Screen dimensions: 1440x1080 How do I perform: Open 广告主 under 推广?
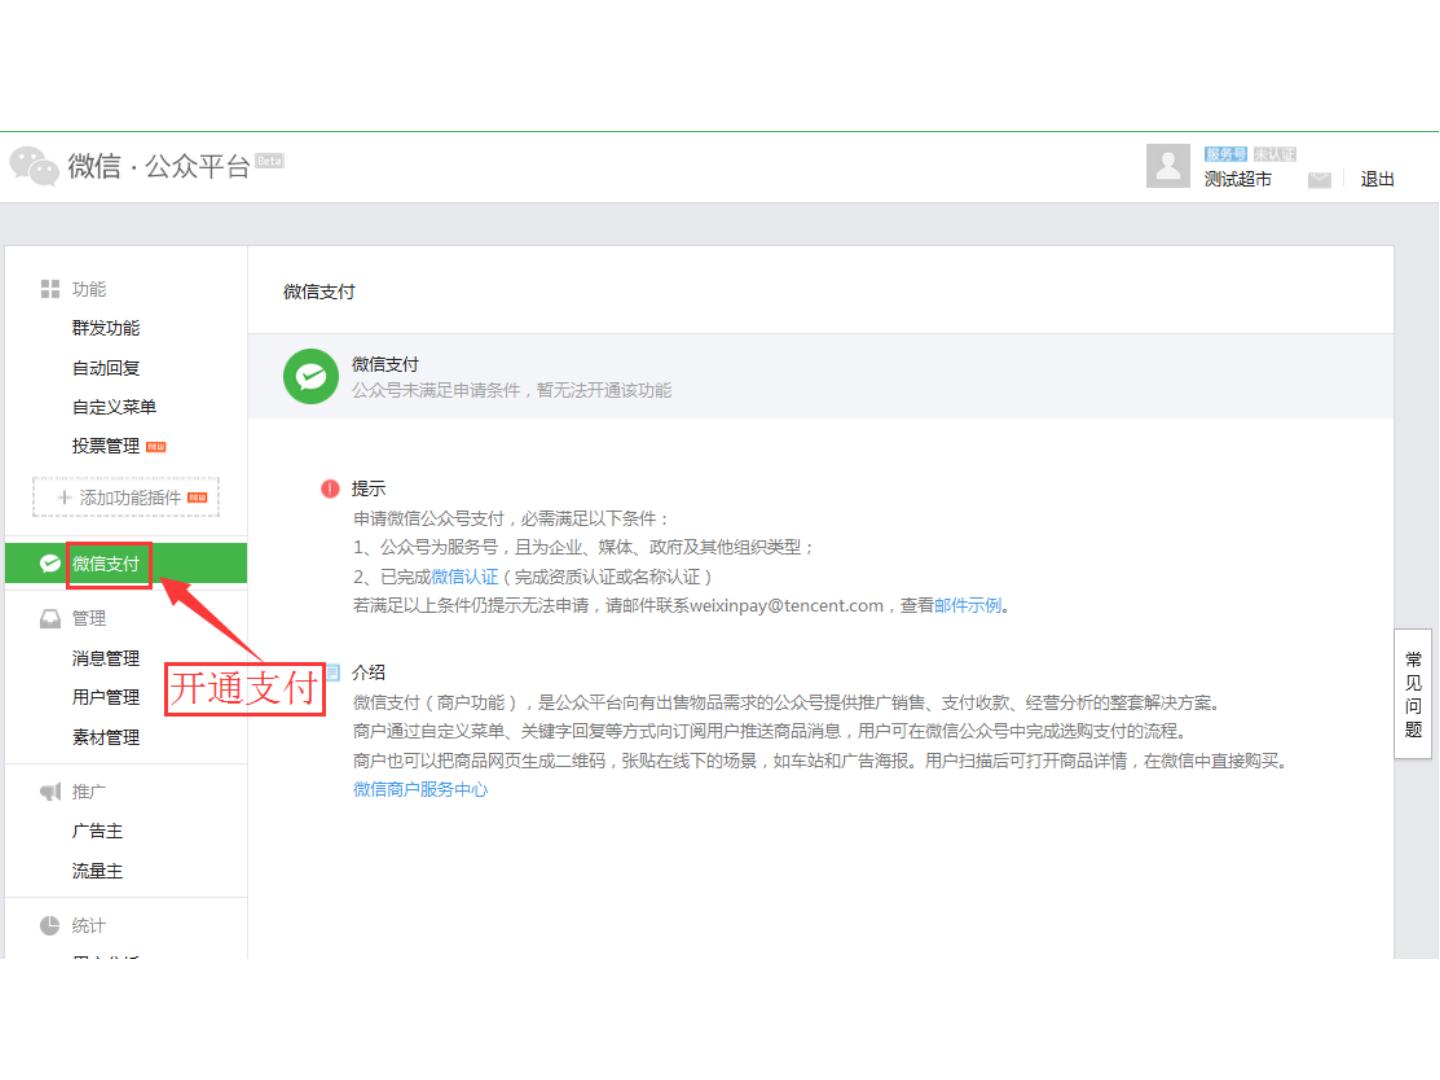coord(97,831)
